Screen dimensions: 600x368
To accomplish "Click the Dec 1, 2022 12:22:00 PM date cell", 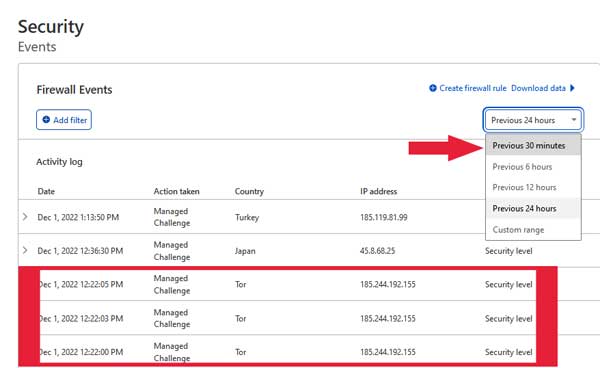I will (81, 352).
